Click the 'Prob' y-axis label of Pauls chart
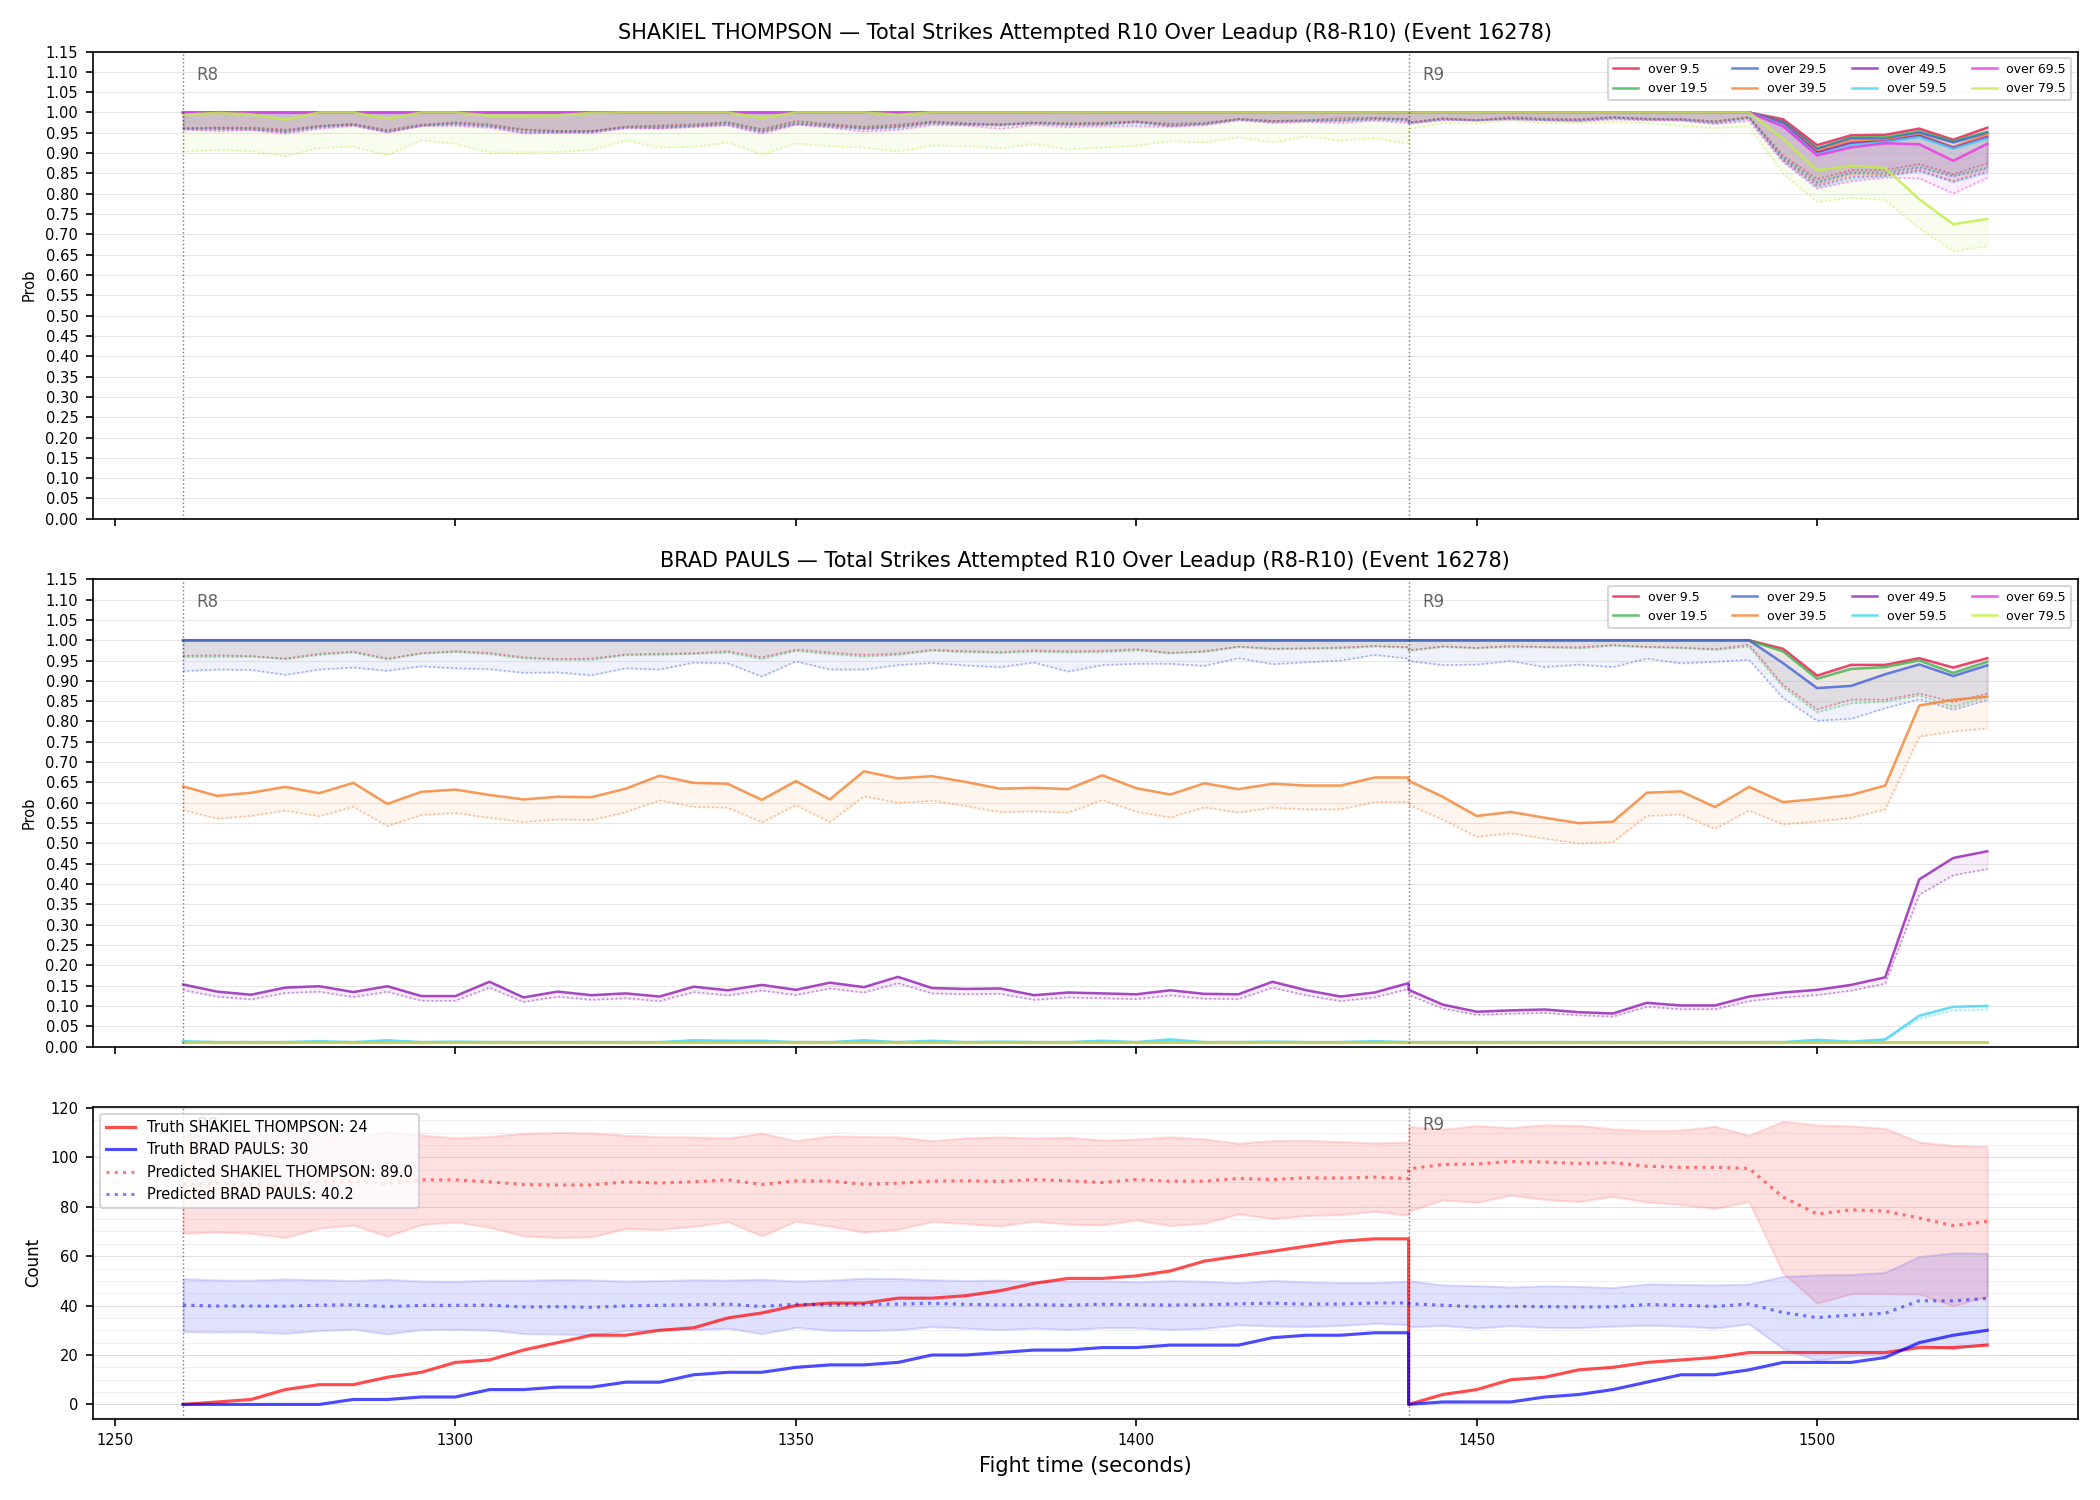The height and width of the screenshot is (1500, 2100). coord(28,815)
